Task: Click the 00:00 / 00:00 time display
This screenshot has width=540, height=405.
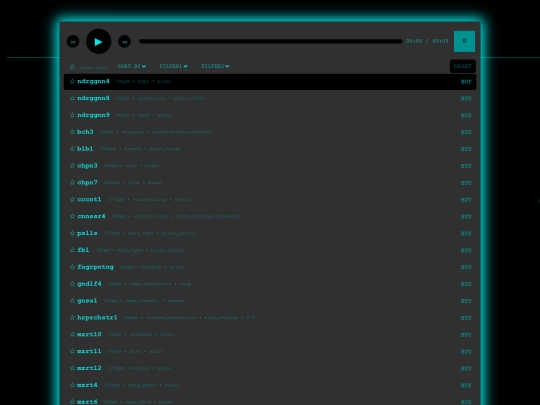Action: coord(427,41)
